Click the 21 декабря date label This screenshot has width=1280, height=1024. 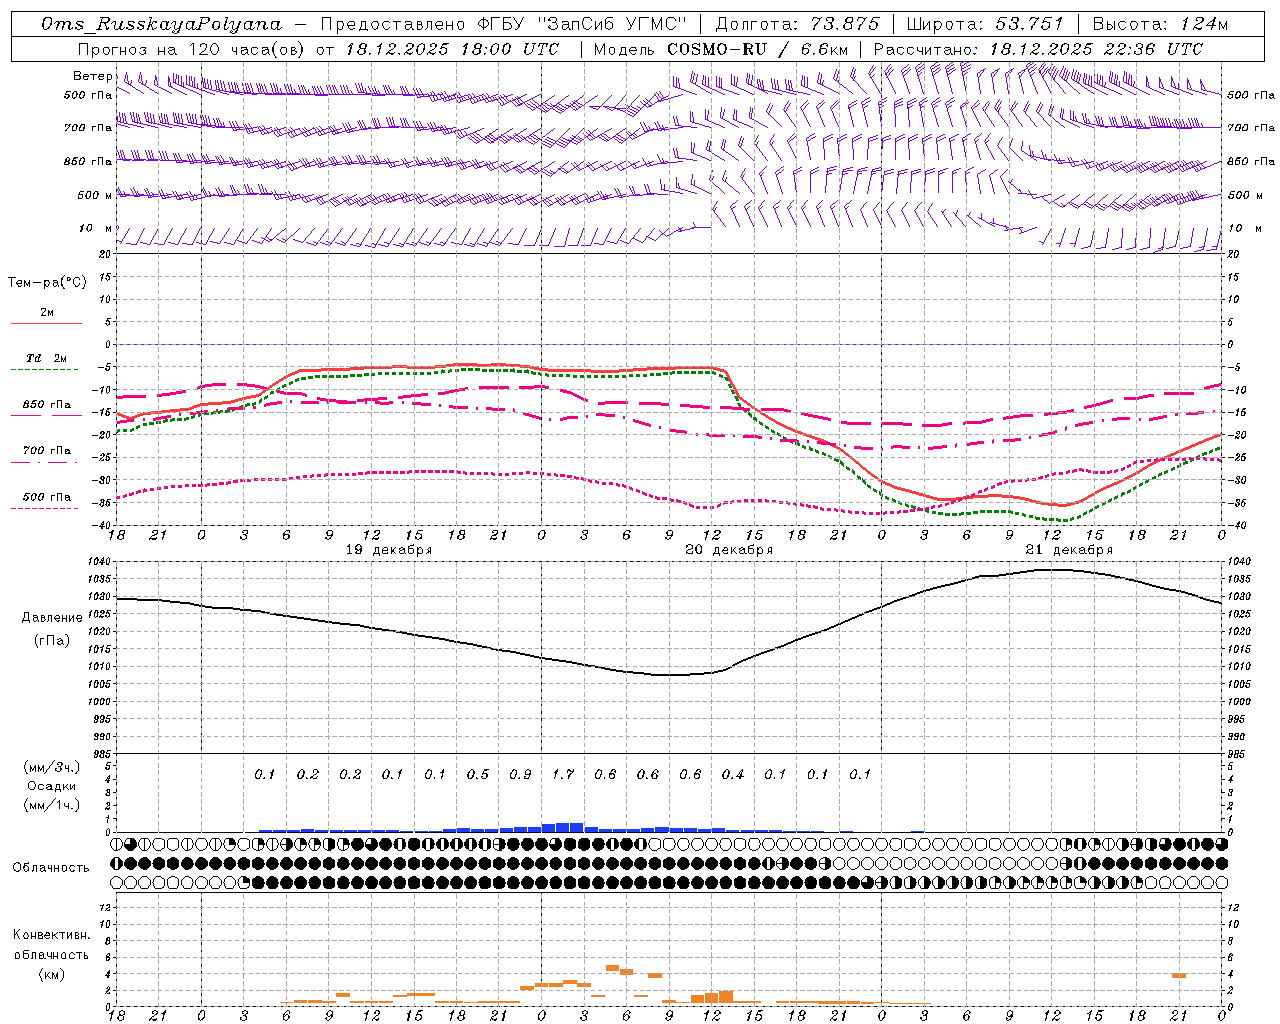point(1069,550)
